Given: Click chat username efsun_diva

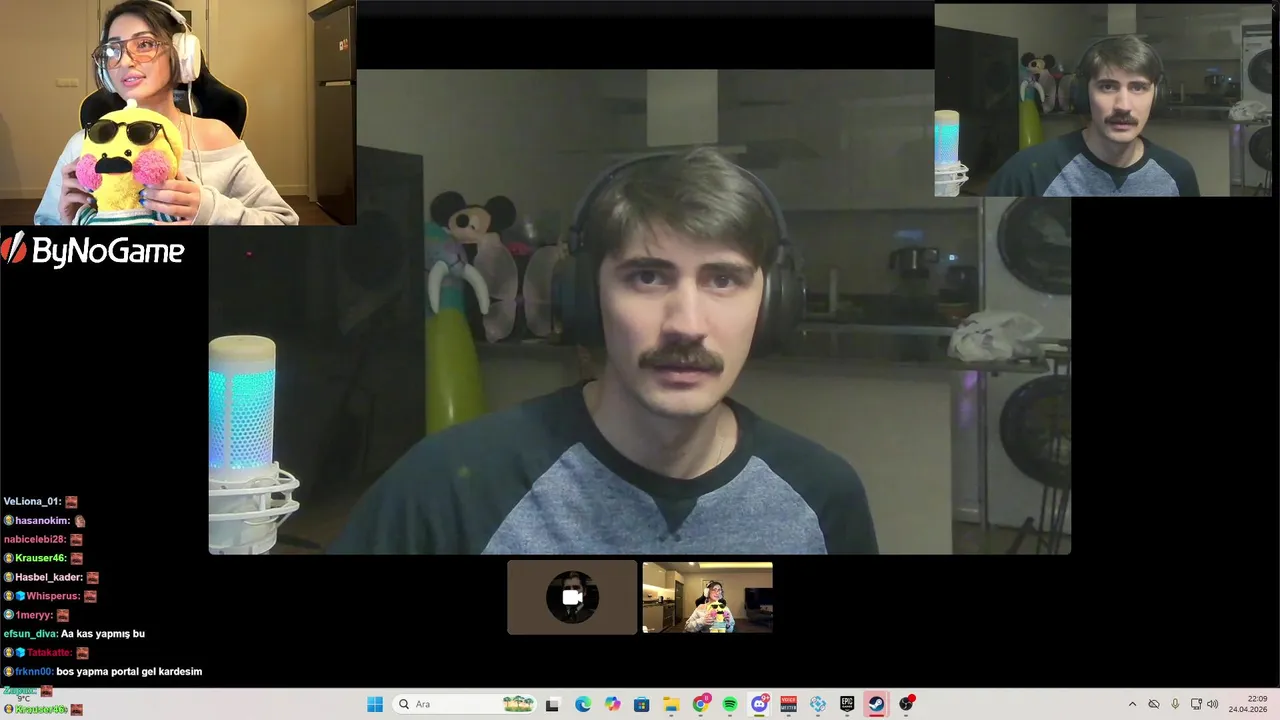Looking at the screenshot, I should pos(30,634).
